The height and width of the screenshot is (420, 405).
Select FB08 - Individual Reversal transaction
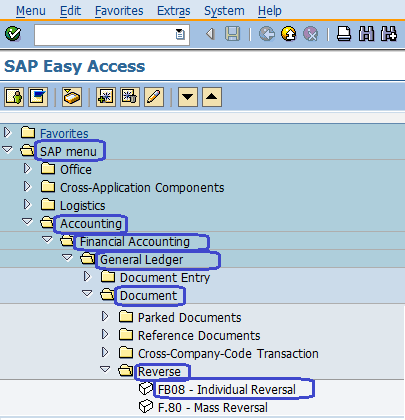pyautogui.click(x=227, y=389)
